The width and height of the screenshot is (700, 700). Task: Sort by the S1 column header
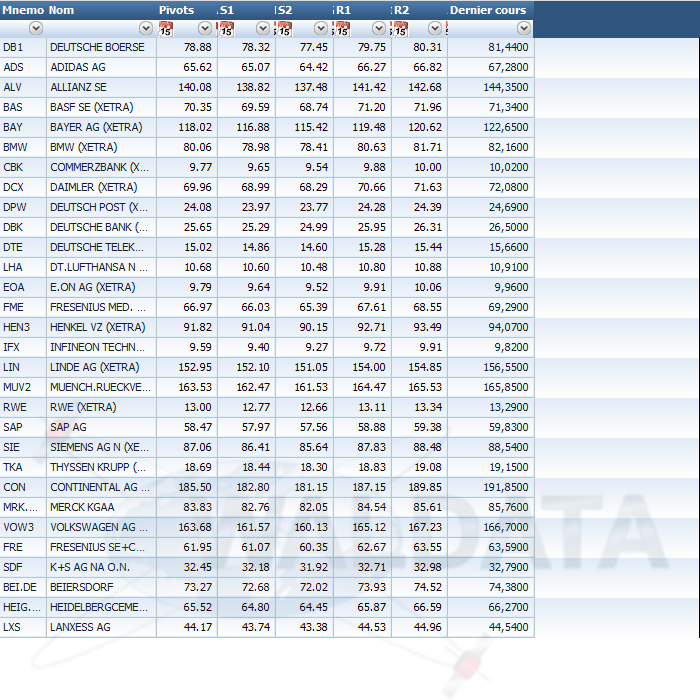tap(246, 10)
